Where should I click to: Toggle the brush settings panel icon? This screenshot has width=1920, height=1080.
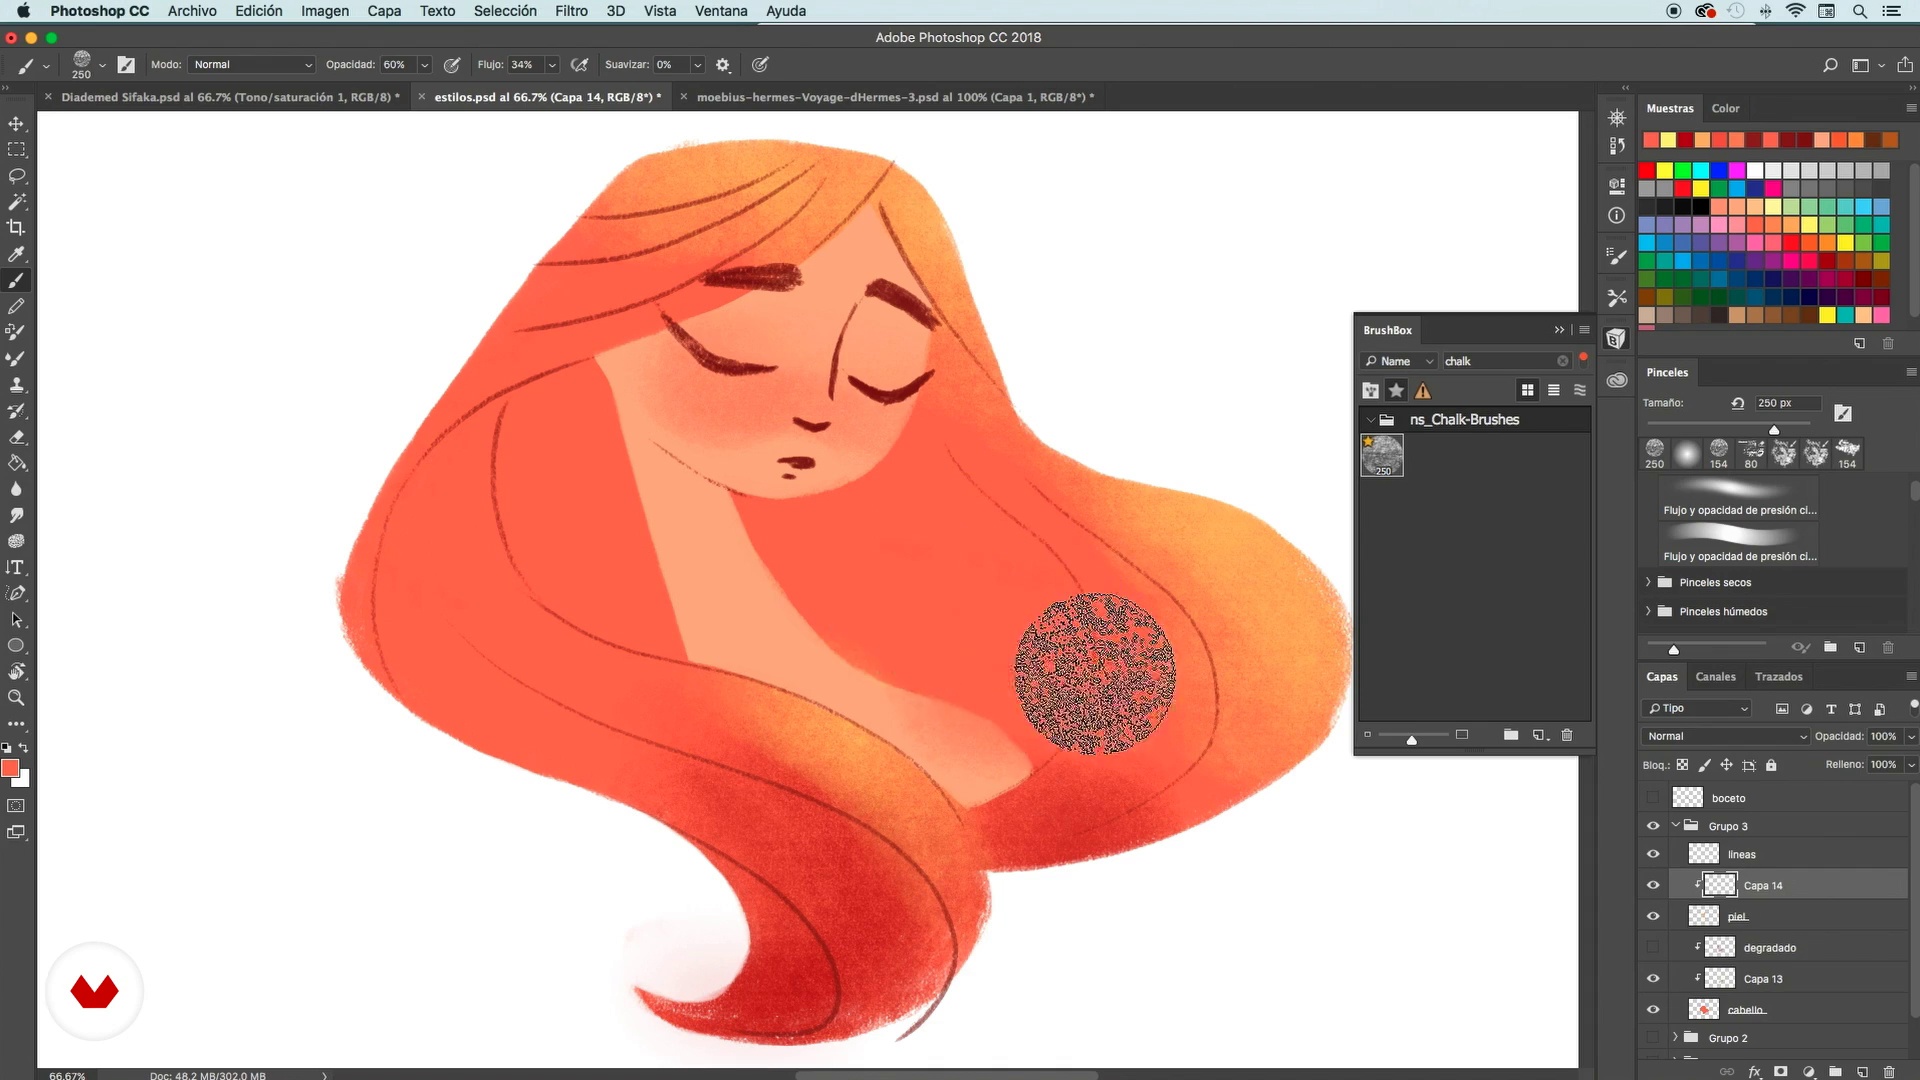(126, 65)
